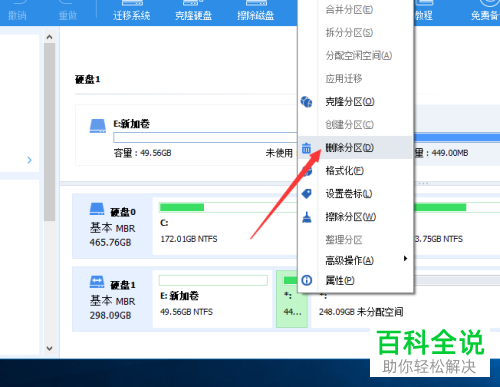The image size is (500, 387).
Task: Click the 重做 toolbar button
Action: coord(68,11)
